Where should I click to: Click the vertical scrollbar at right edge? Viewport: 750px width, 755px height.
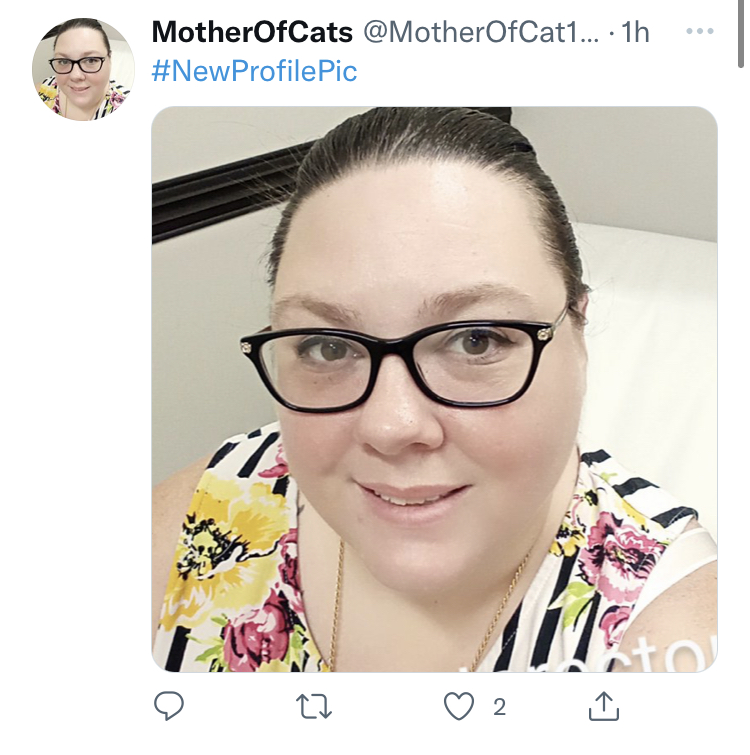coord(740,34)
